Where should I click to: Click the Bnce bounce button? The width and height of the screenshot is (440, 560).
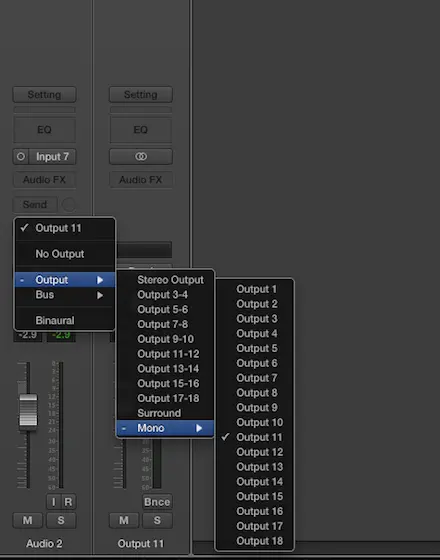pyautogui.click(x=157, y=502)
